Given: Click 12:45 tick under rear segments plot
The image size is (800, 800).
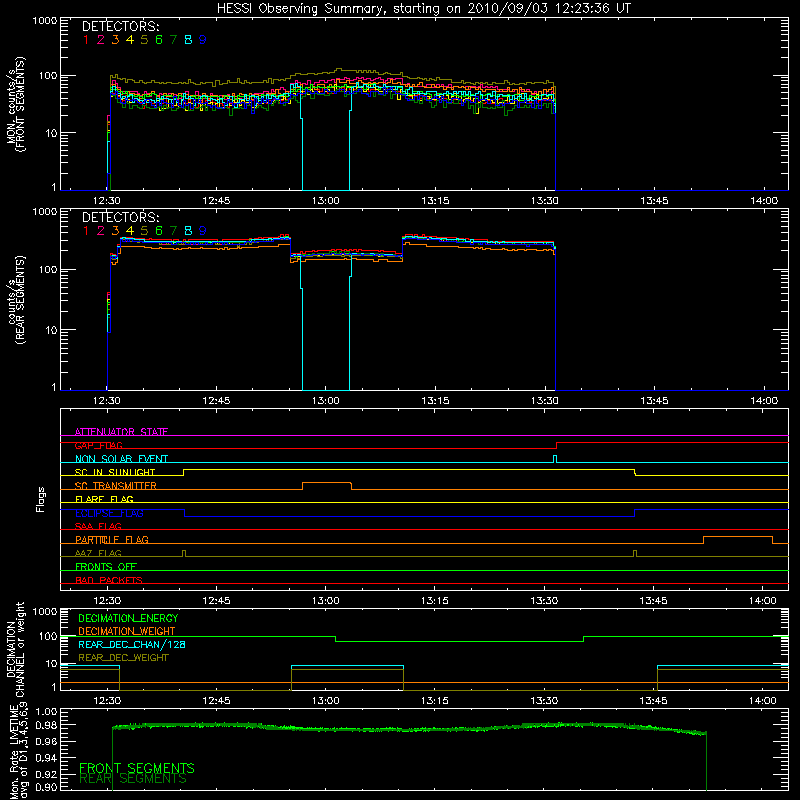Looking at the screenshot, I should coord(216,401).
